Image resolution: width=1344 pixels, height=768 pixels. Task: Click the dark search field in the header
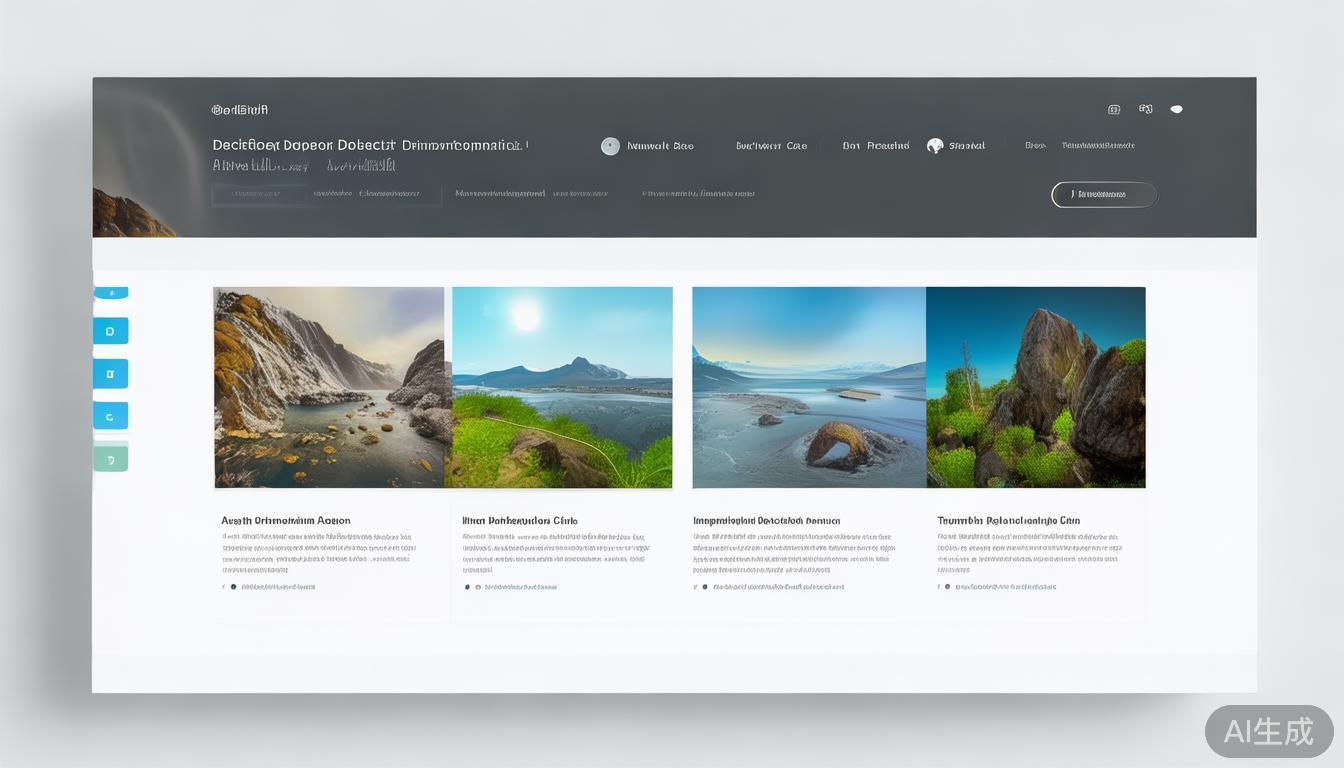259,194
